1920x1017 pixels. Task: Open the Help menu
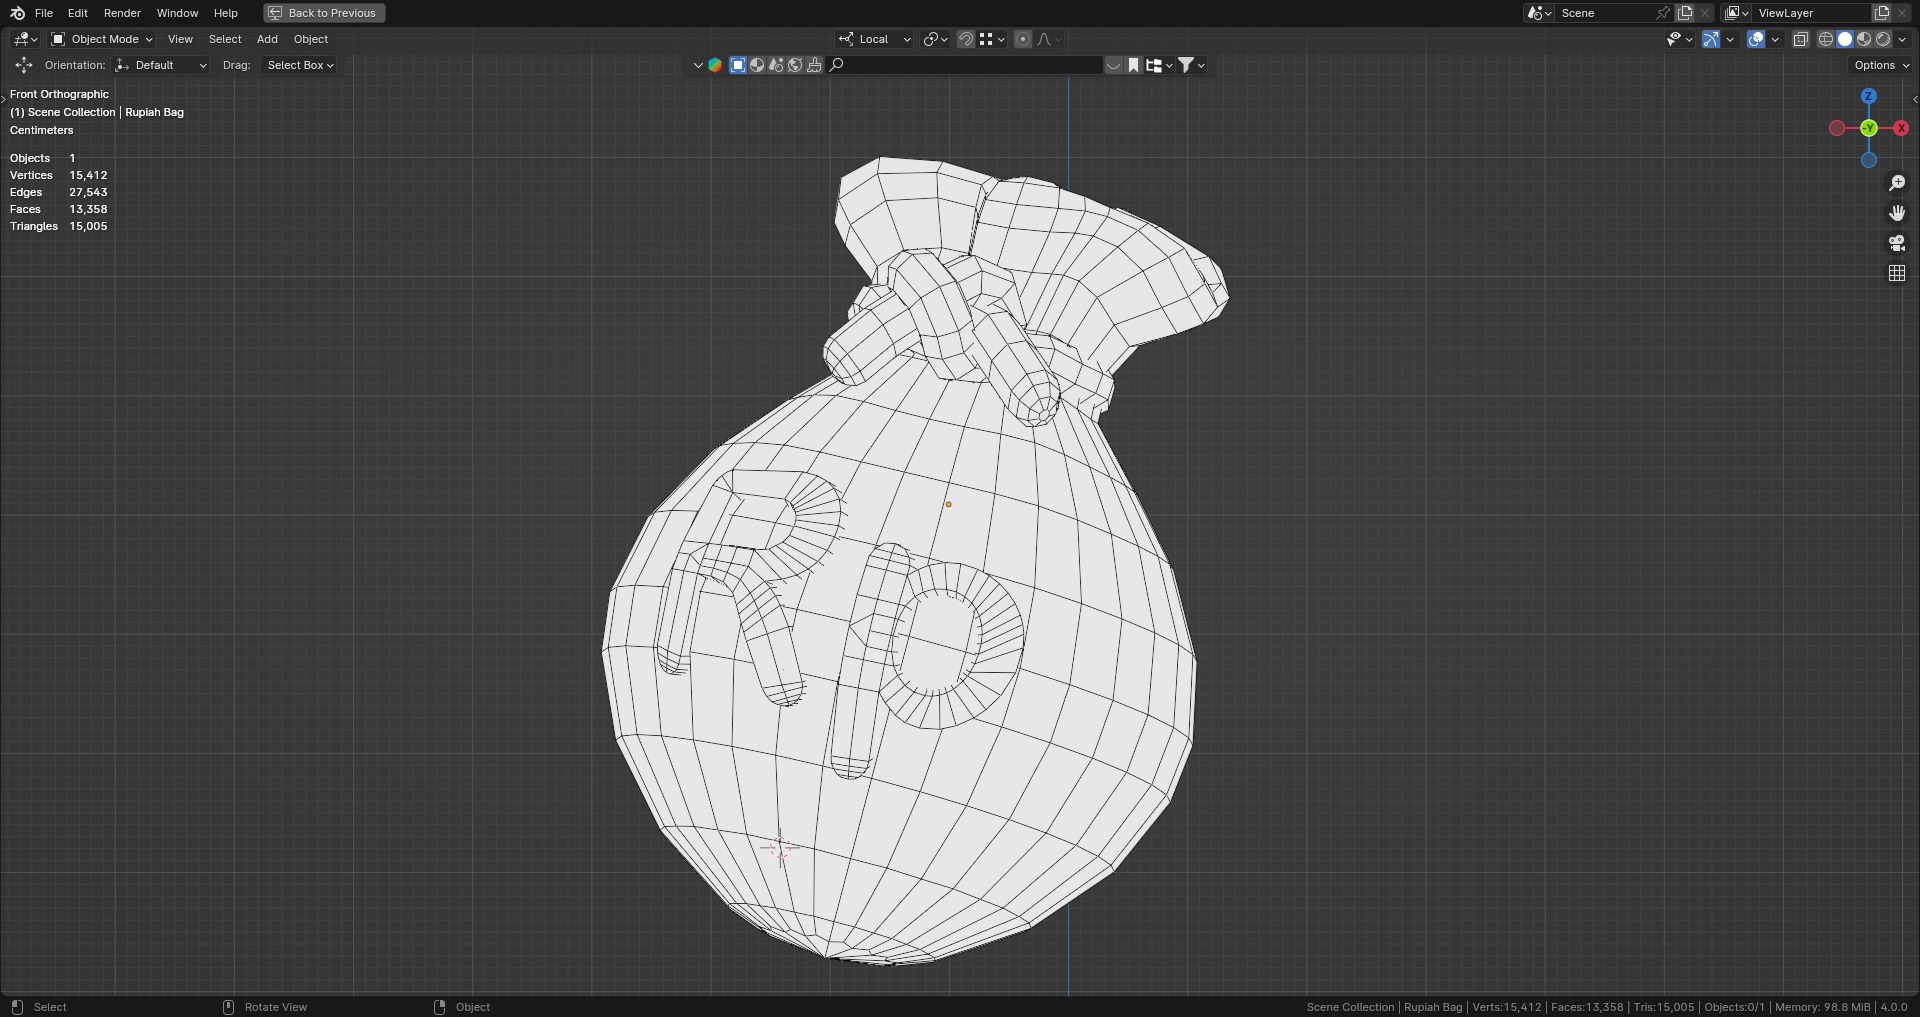tap(226, 13)
